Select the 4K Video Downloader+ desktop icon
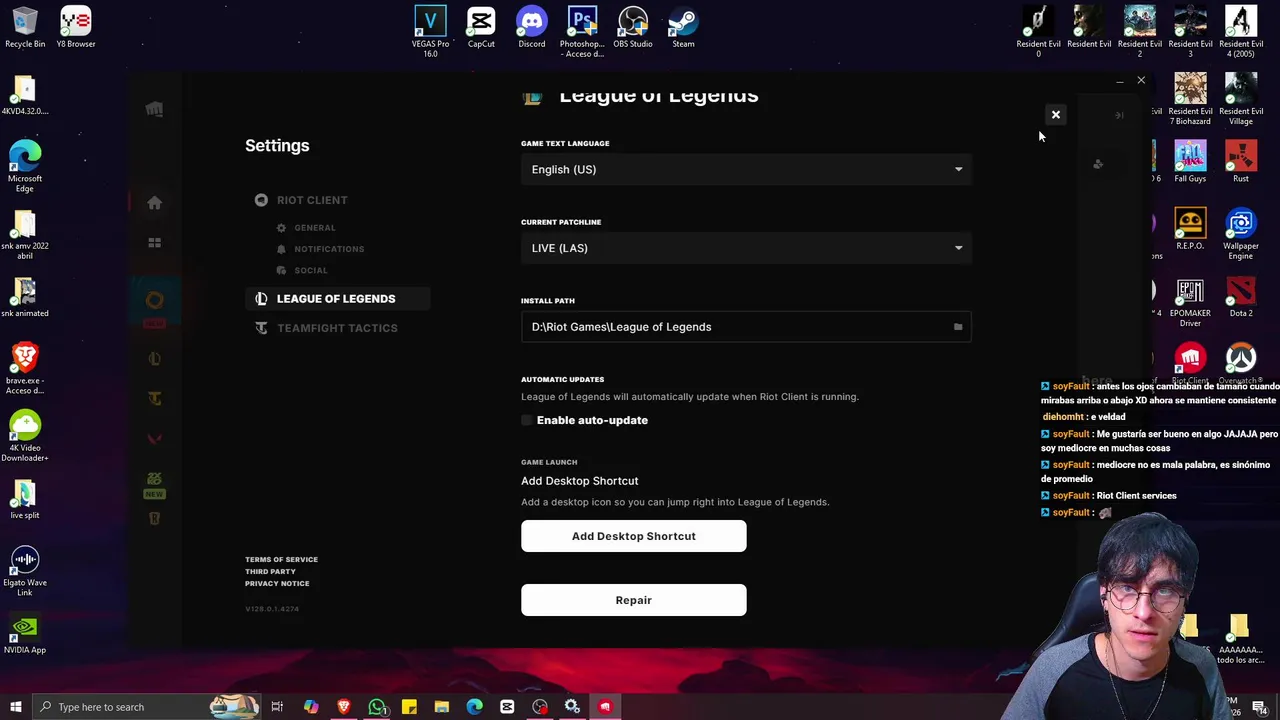This screenshot has height=720, width=1280. click(x=25, y=436)
